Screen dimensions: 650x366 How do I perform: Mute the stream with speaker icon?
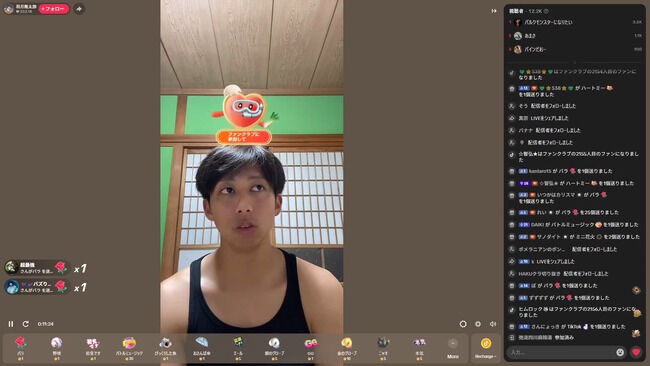click(x=493, y=324)
